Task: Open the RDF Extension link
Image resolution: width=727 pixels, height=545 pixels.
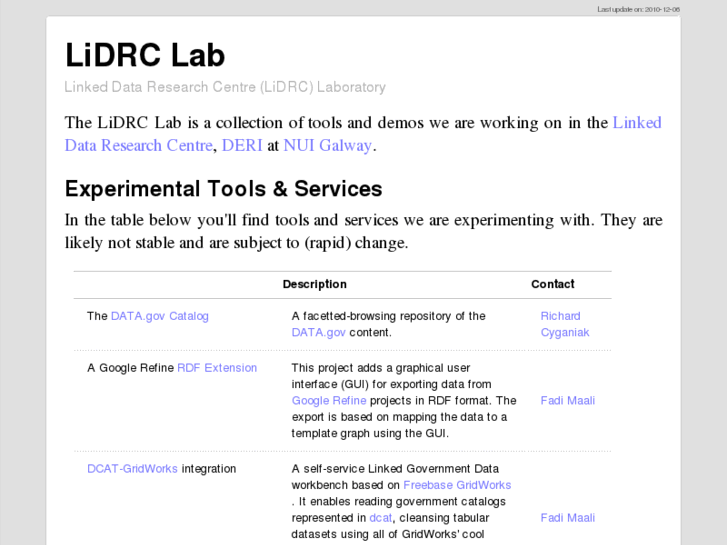Action: click(217, 368)
